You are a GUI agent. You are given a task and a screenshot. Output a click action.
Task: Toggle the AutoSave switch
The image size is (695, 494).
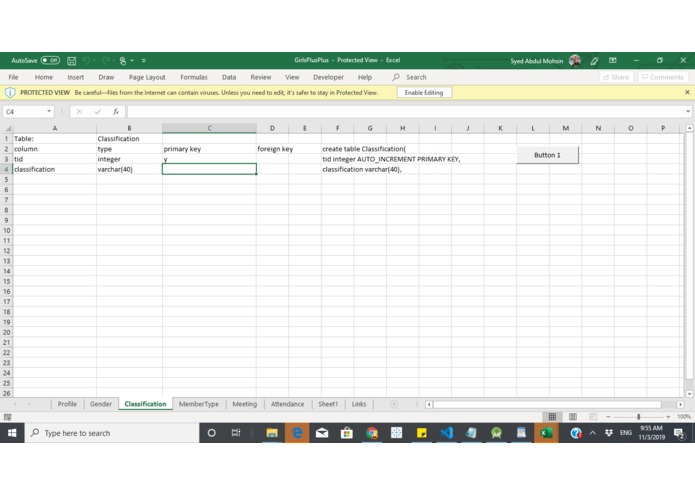[x=50, y=60]
